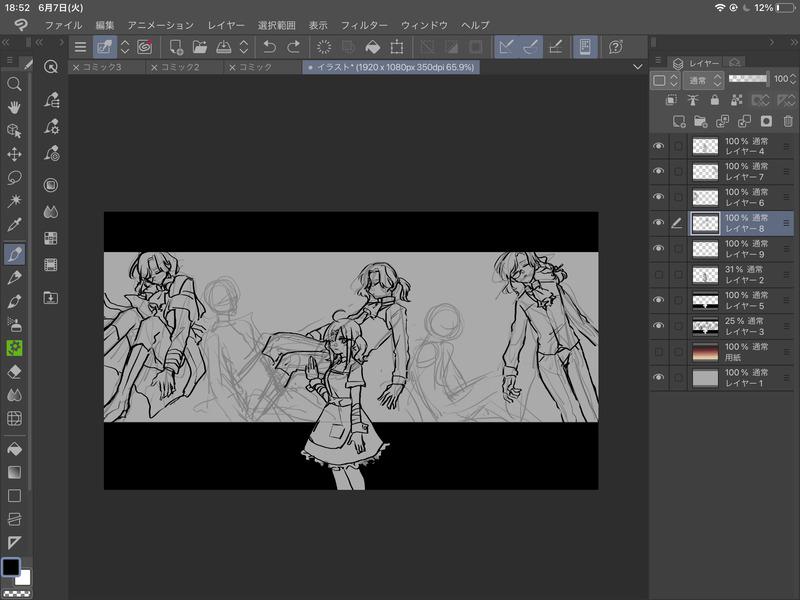Toggle visibility of the 用紙 paper layer
This screenshot has width=800, height=600.
[658, 352]
